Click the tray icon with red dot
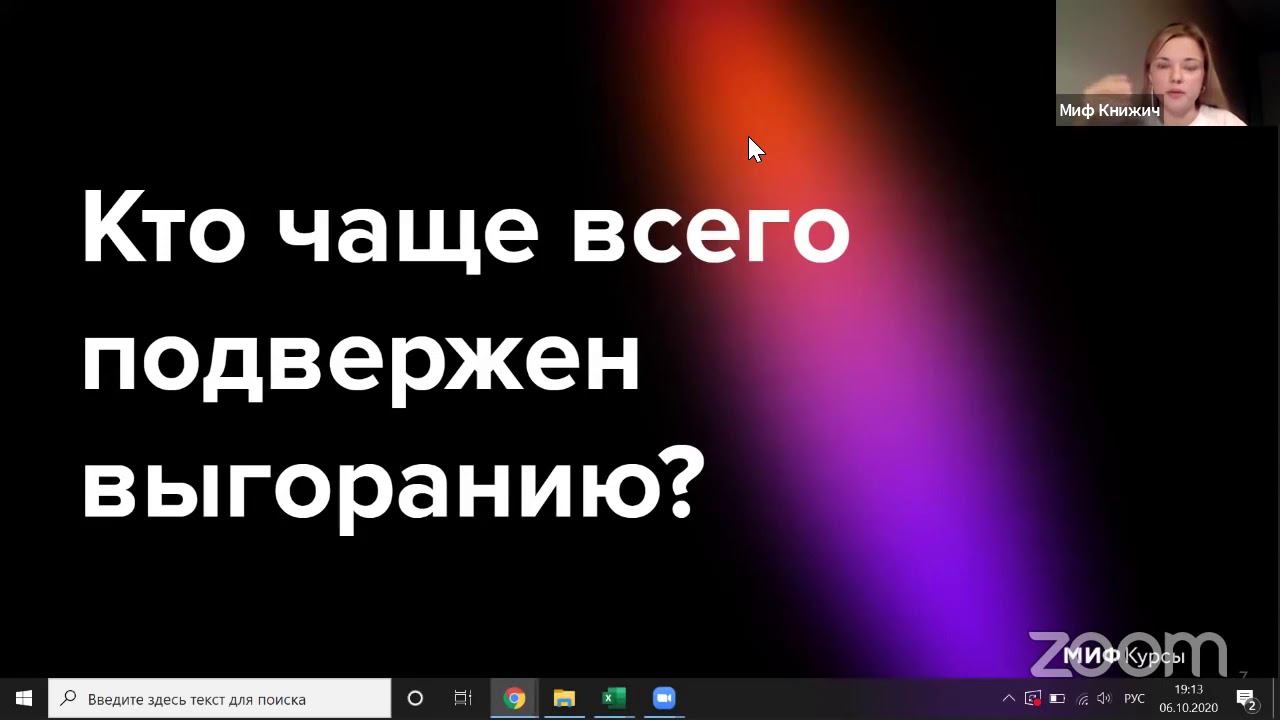 click(1032, 698)
